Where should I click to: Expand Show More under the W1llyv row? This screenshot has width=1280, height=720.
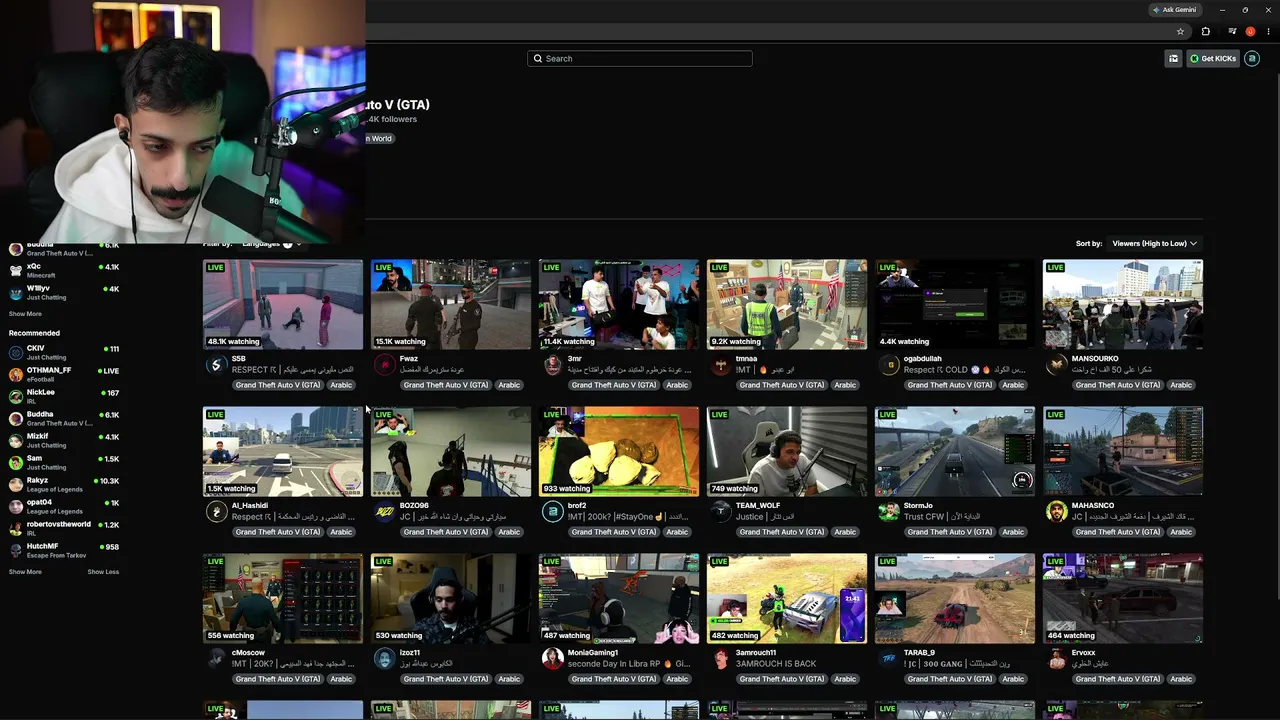click(x=25, y=314)
